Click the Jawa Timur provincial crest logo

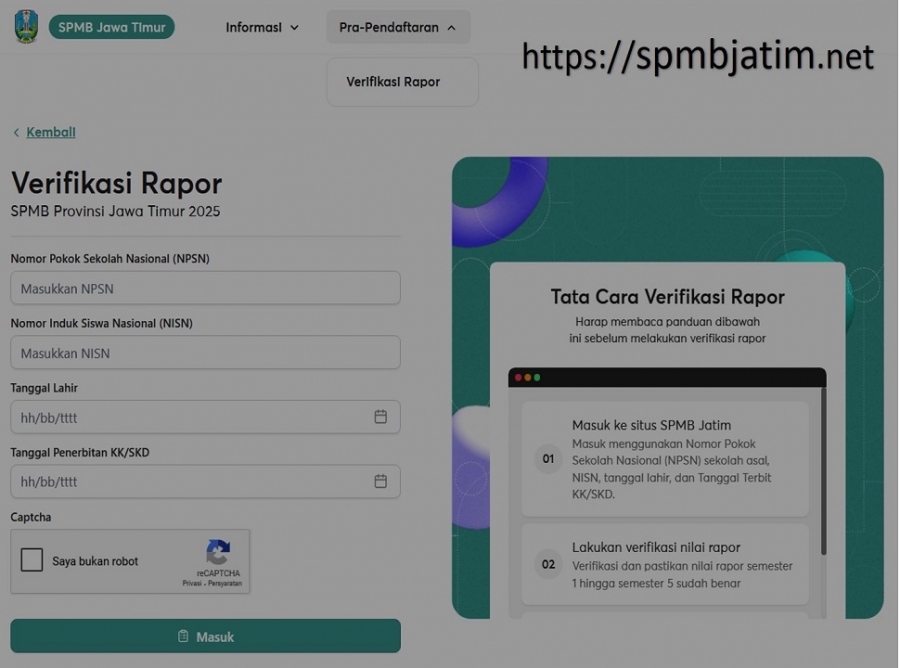25,26
